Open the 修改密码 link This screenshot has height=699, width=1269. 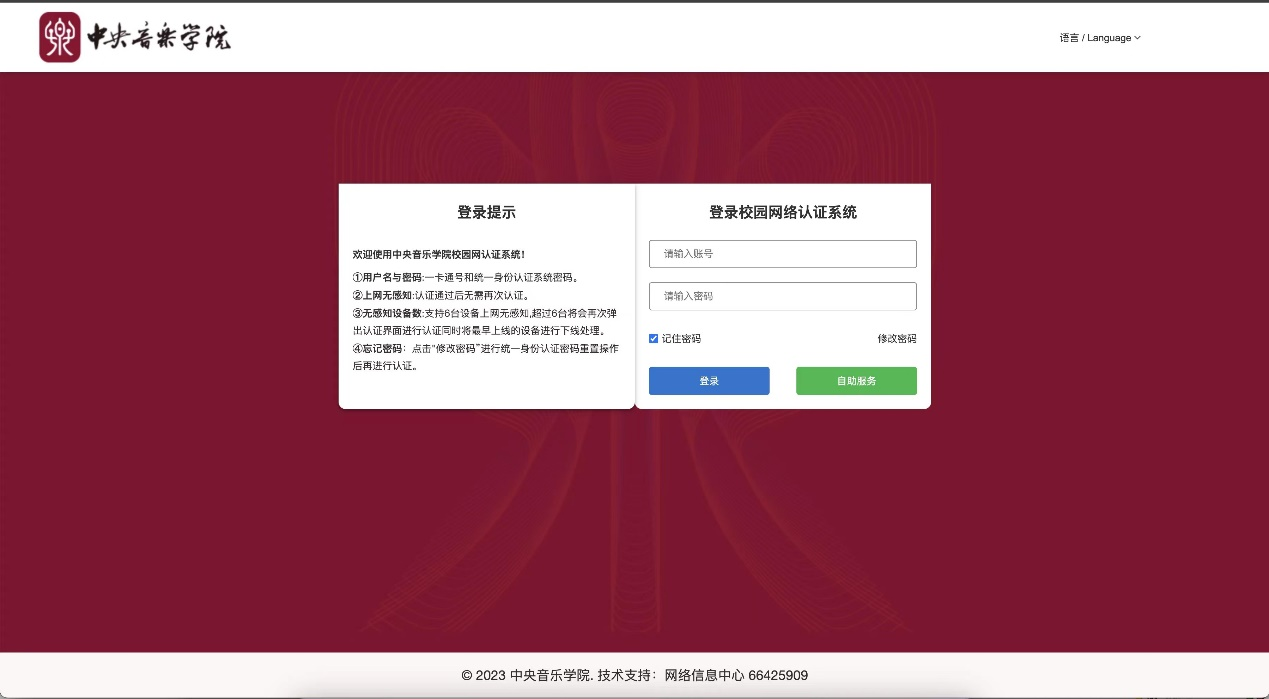click(896, 339)
